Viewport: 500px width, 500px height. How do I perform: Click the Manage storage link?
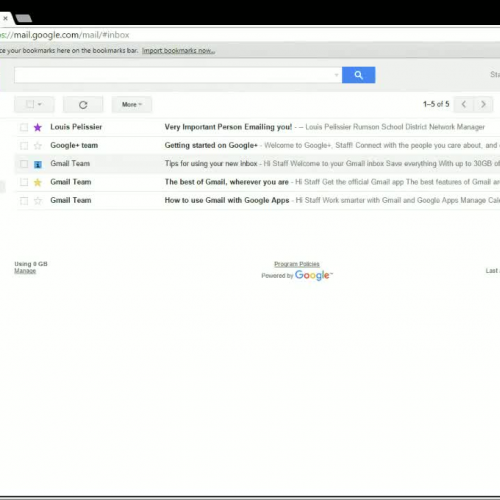click(x=25, y=271)
